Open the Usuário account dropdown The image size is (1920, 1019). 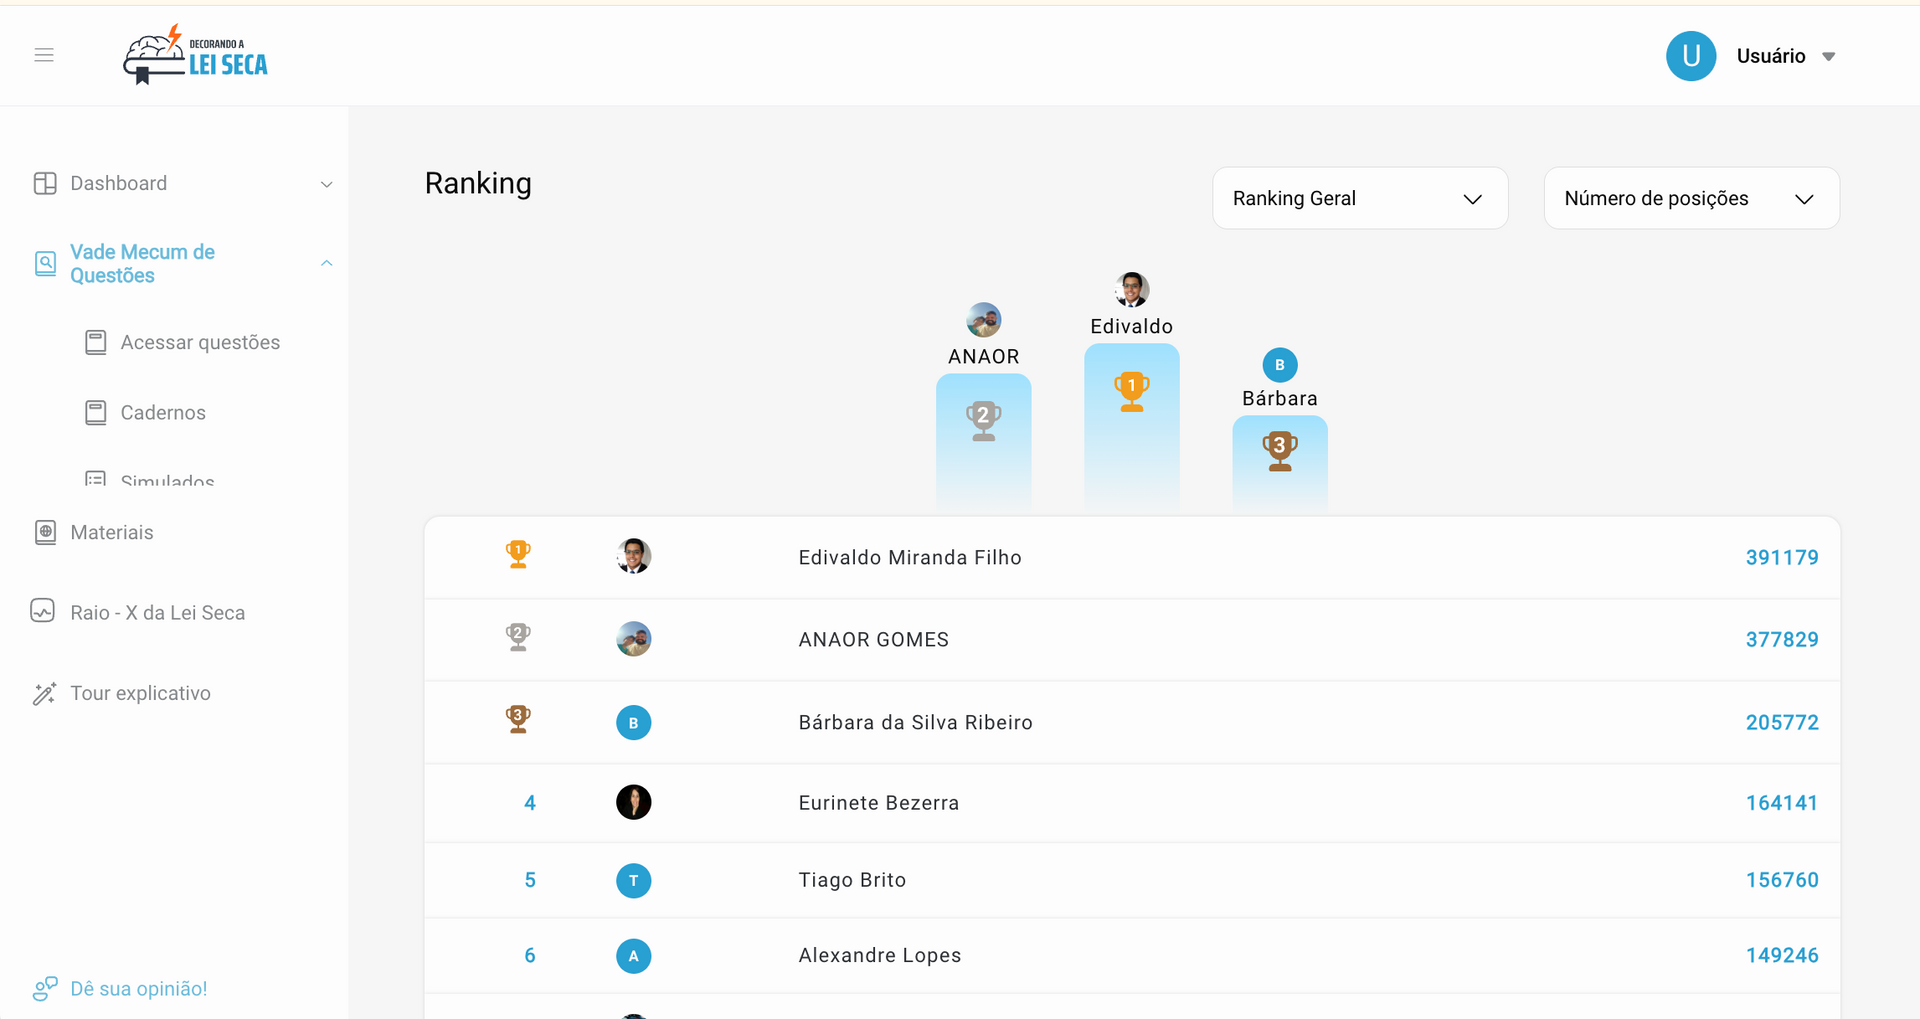(1787, 56)
